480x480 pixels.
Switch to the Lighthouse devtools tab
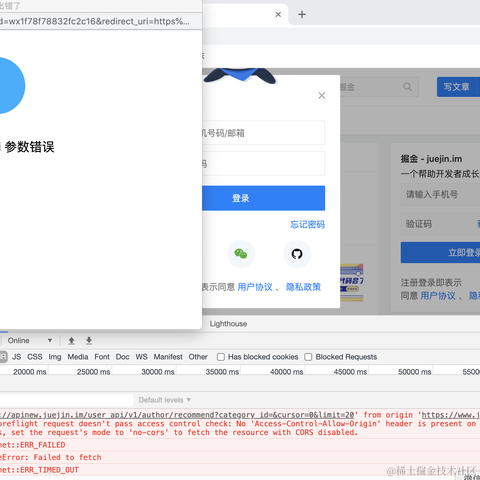pos(228,324)
